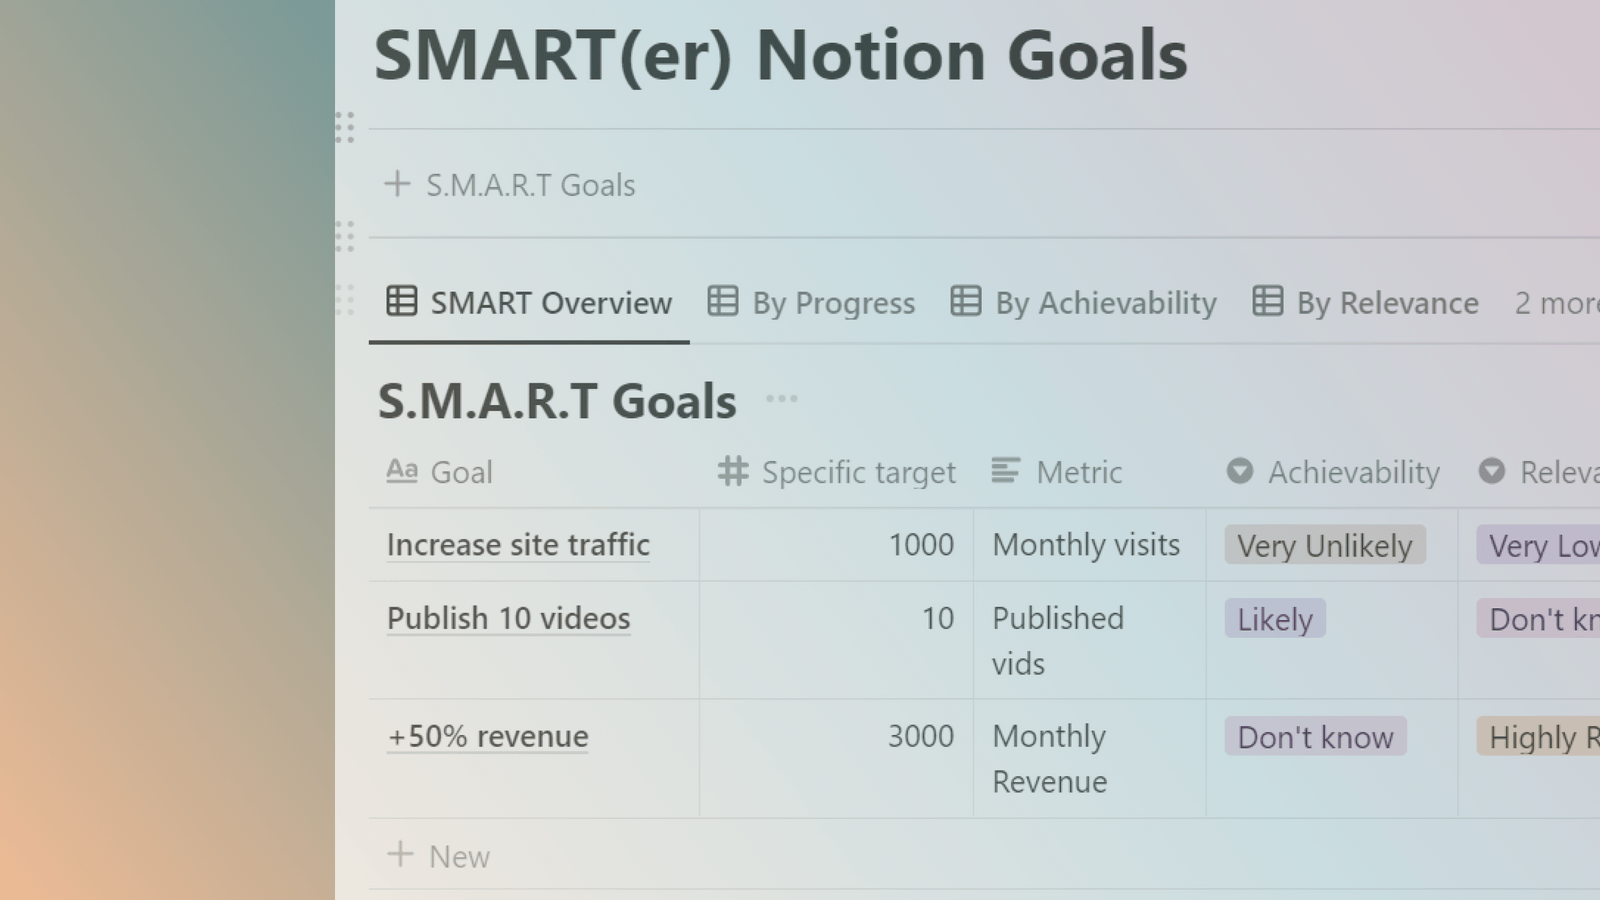Click the select icon beside Achievability header
Screen dimensions: 1600x900
pos(1239,471)
